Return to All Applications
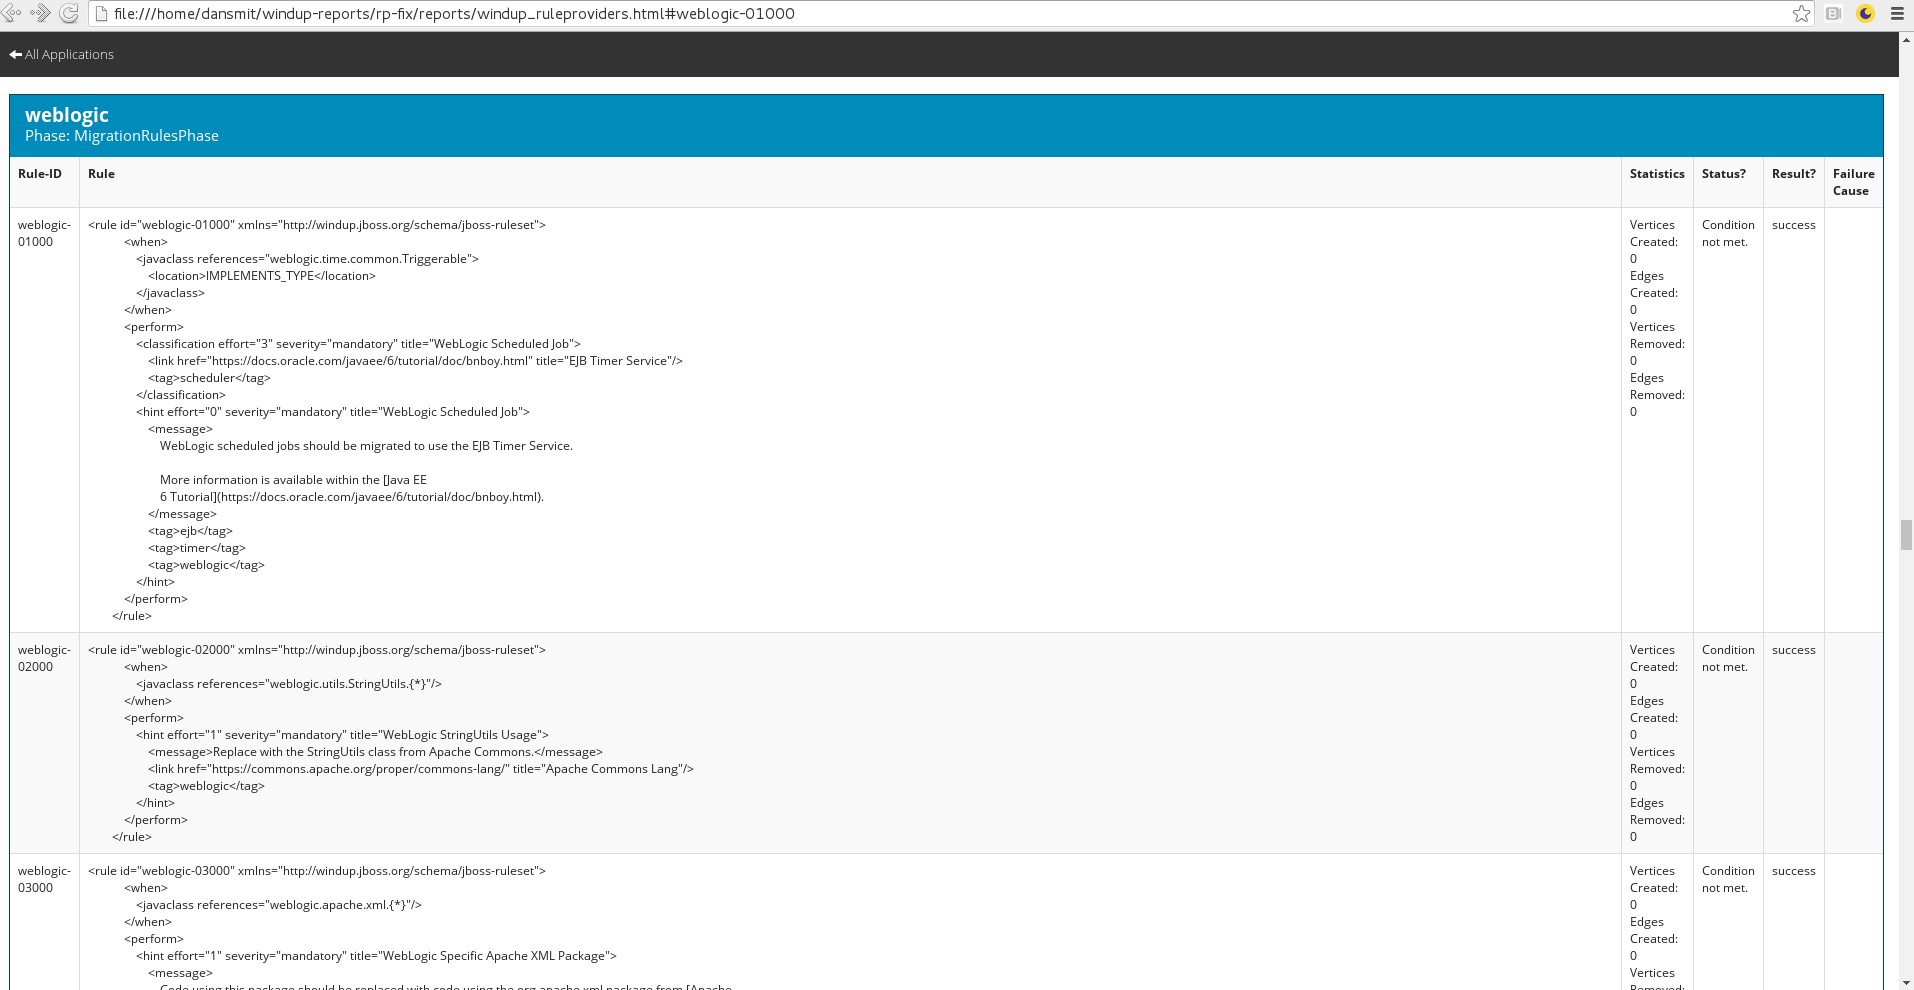1914x990 pixels. pos(62,54)
